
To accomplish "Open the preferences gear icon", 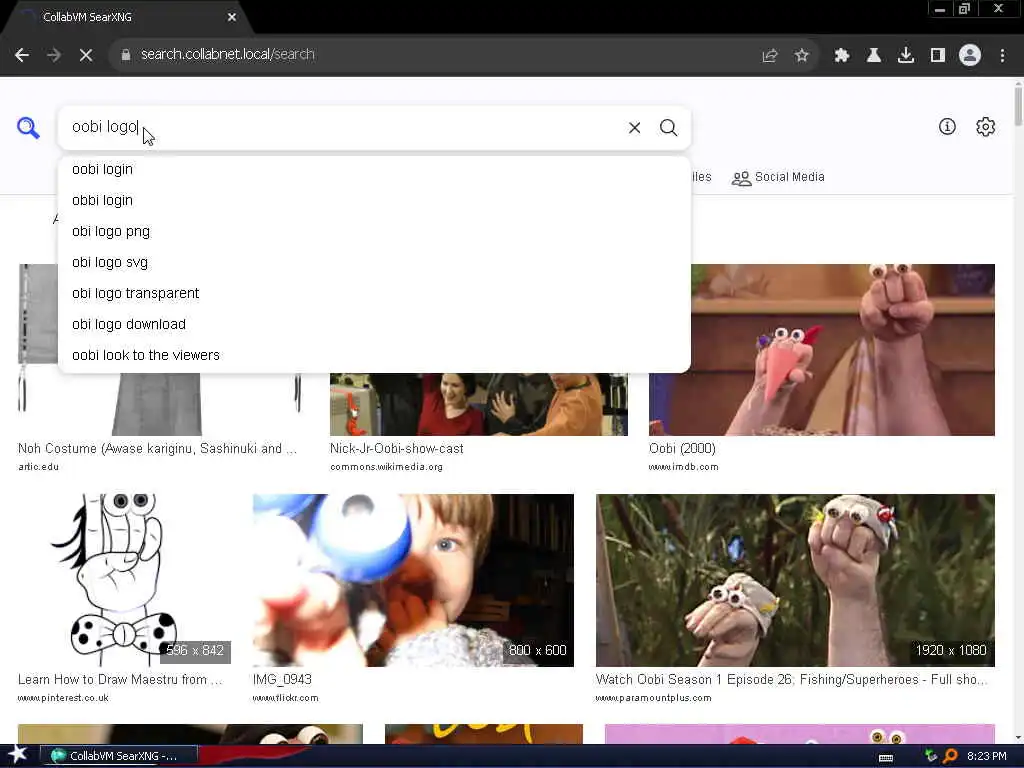I will click(x=985, y=127).
